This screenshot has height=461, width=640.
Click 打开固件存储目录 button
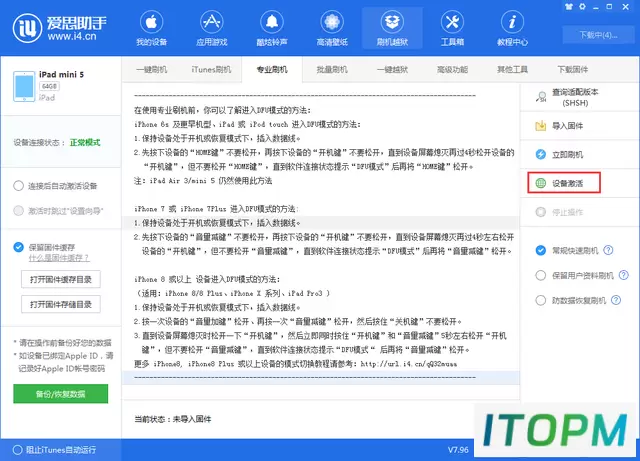[61, 304]
